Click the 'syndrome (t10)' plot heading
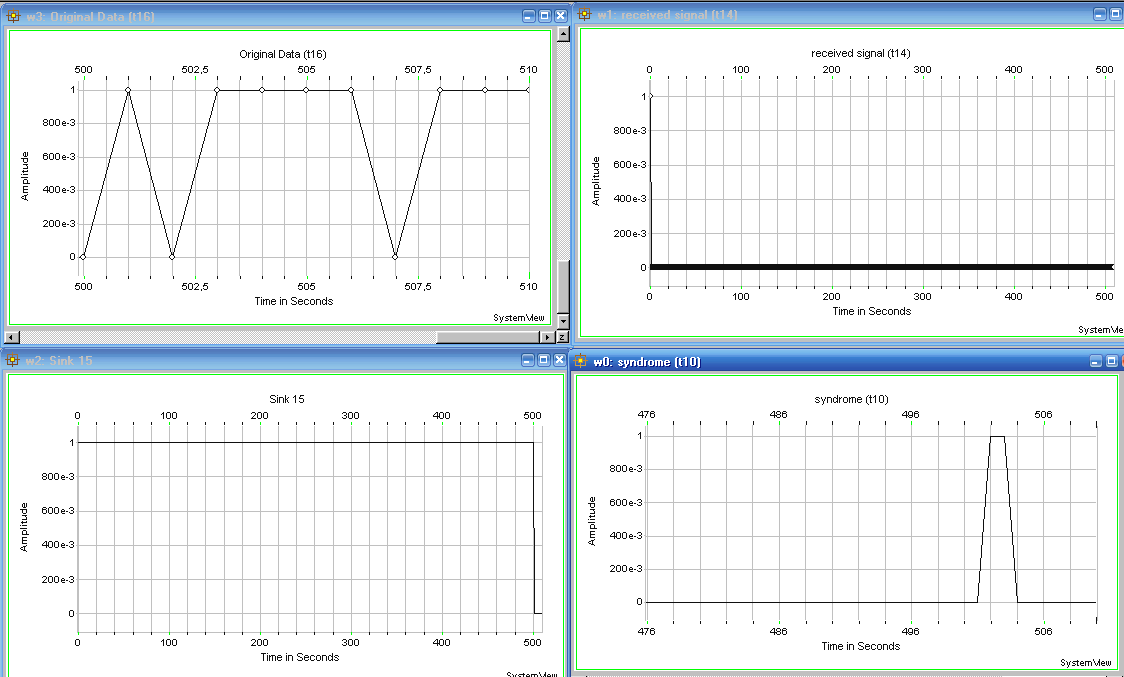 pos(852,399)
